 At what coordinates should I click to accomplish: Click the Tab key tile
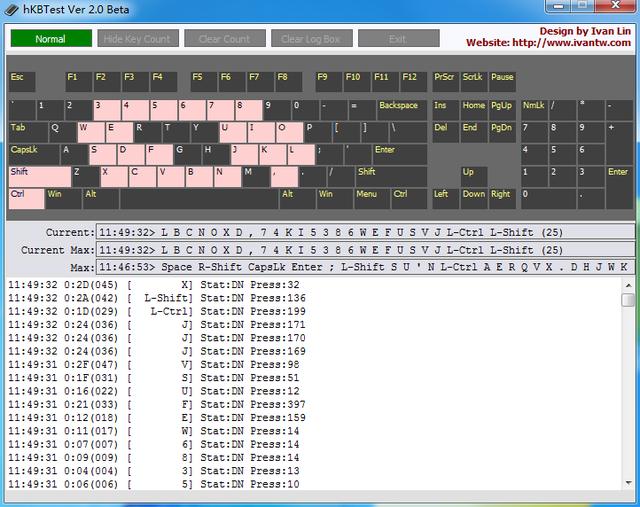(x=28, y=132)
